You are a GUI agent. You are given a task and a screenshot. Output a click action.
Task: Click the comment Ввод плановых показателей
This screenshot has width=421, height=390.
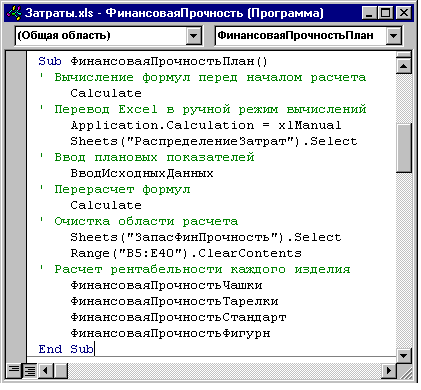click(x=154, y=157)
